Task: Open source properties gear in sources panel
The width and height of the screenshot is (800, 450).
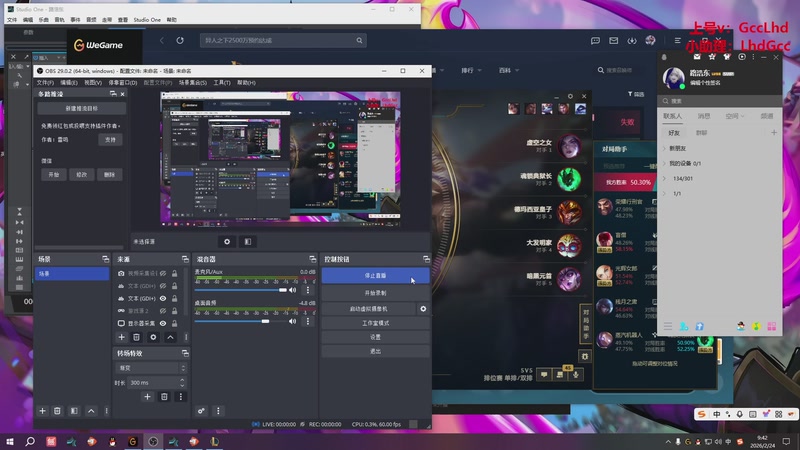Action: click(153, 337)
